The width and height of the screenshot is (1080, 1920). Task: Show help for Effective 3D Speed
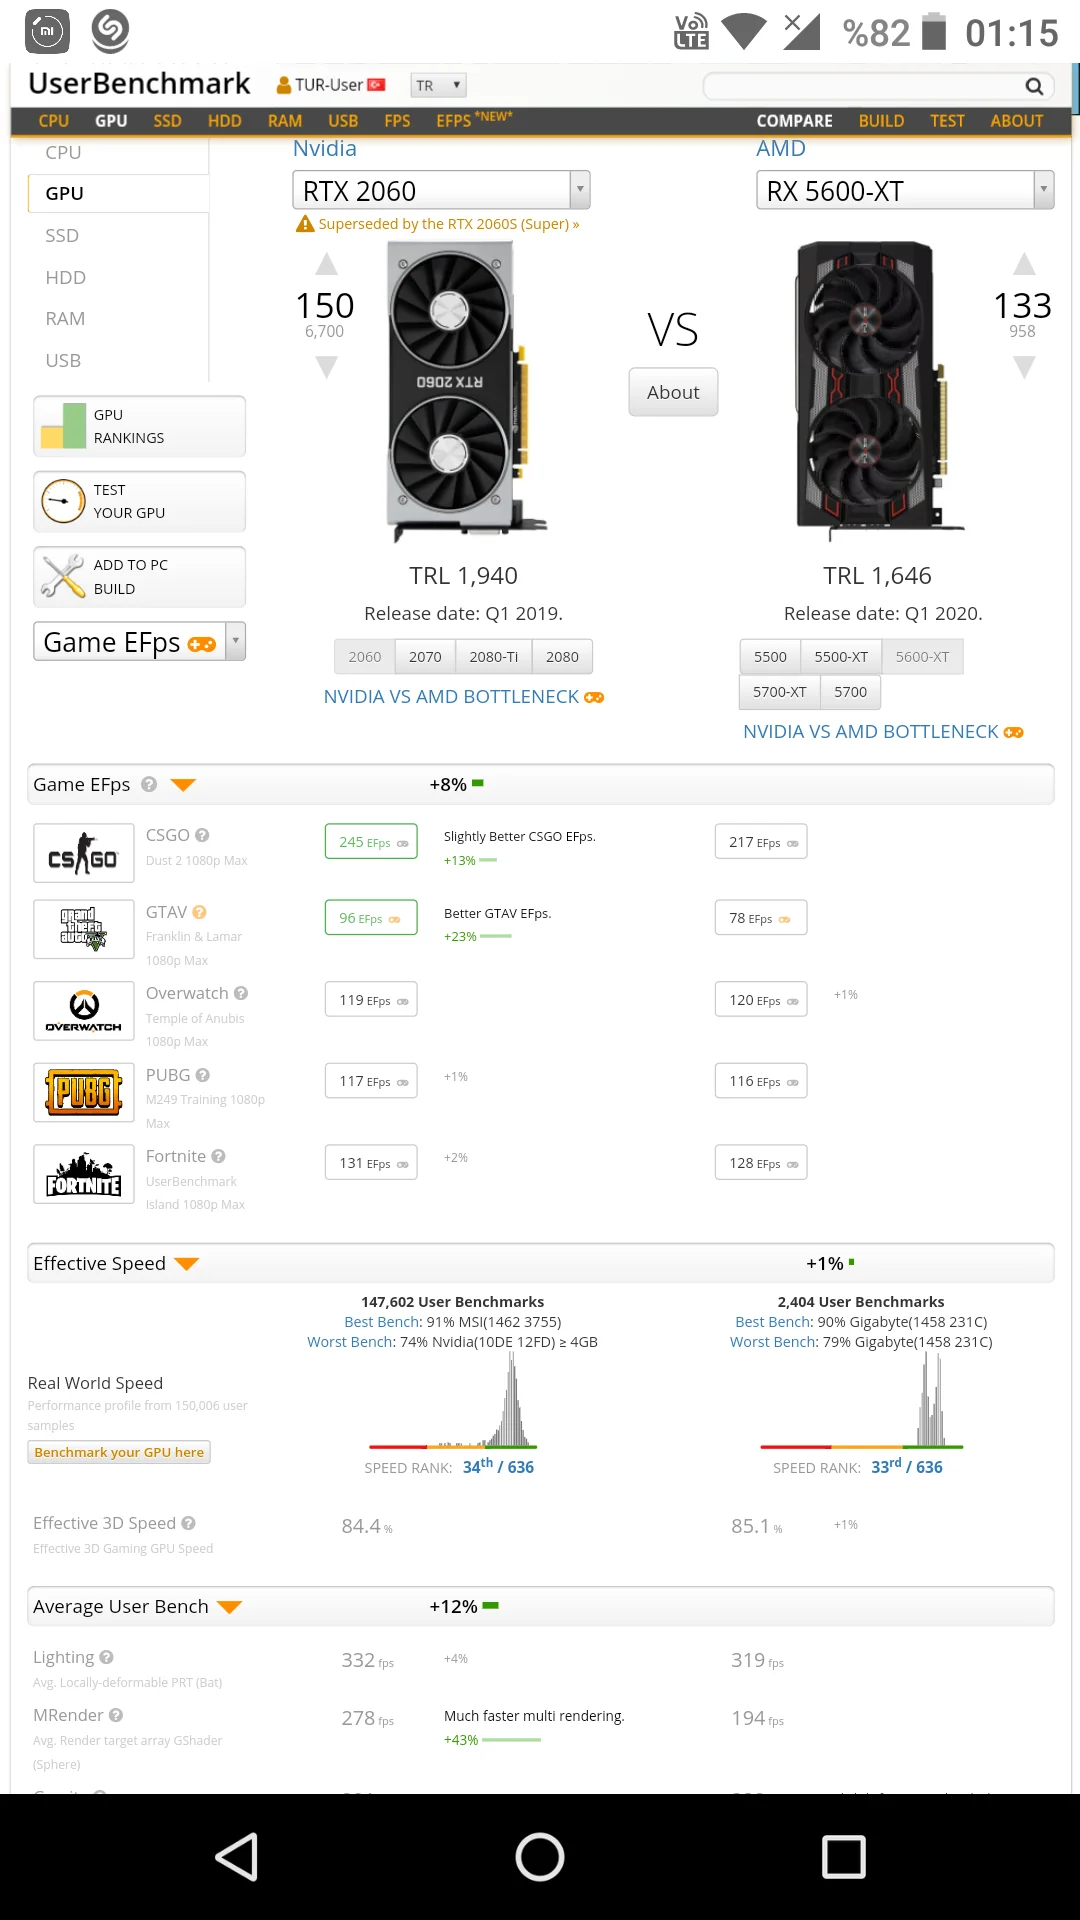pos(189,1523)
